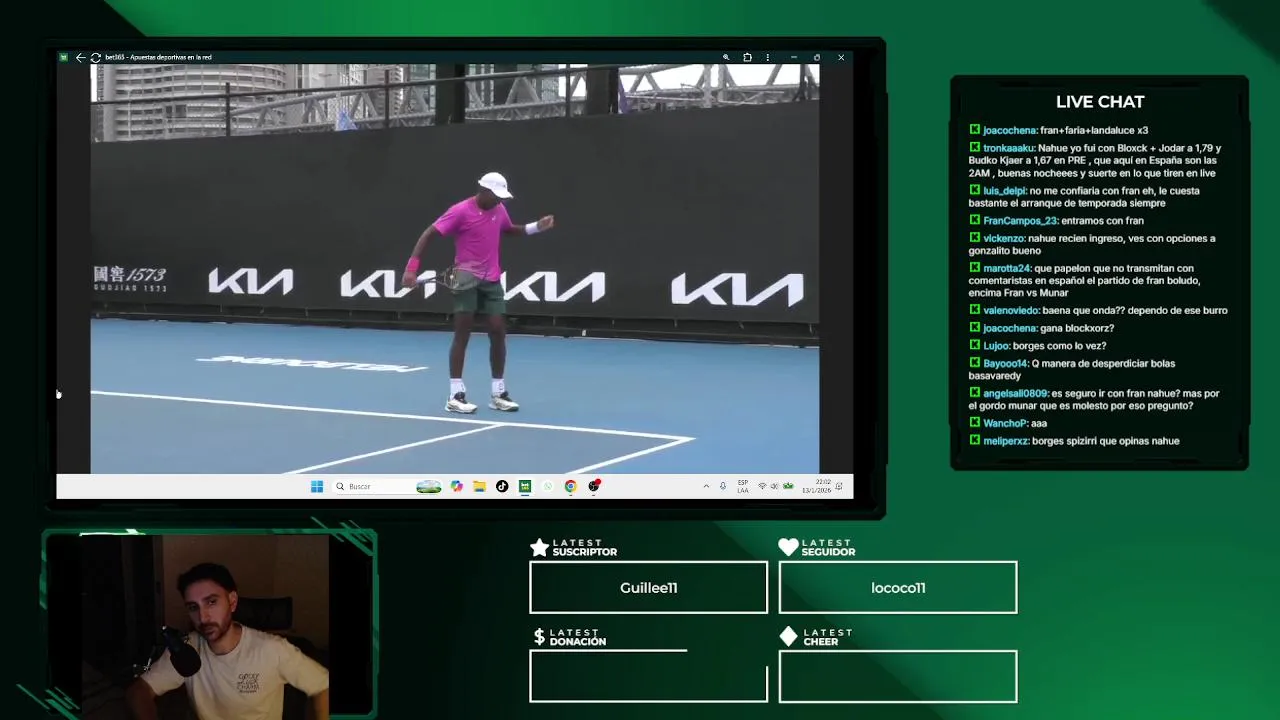Click the Buscar search box in the taskbar

[x=388, y=486]
